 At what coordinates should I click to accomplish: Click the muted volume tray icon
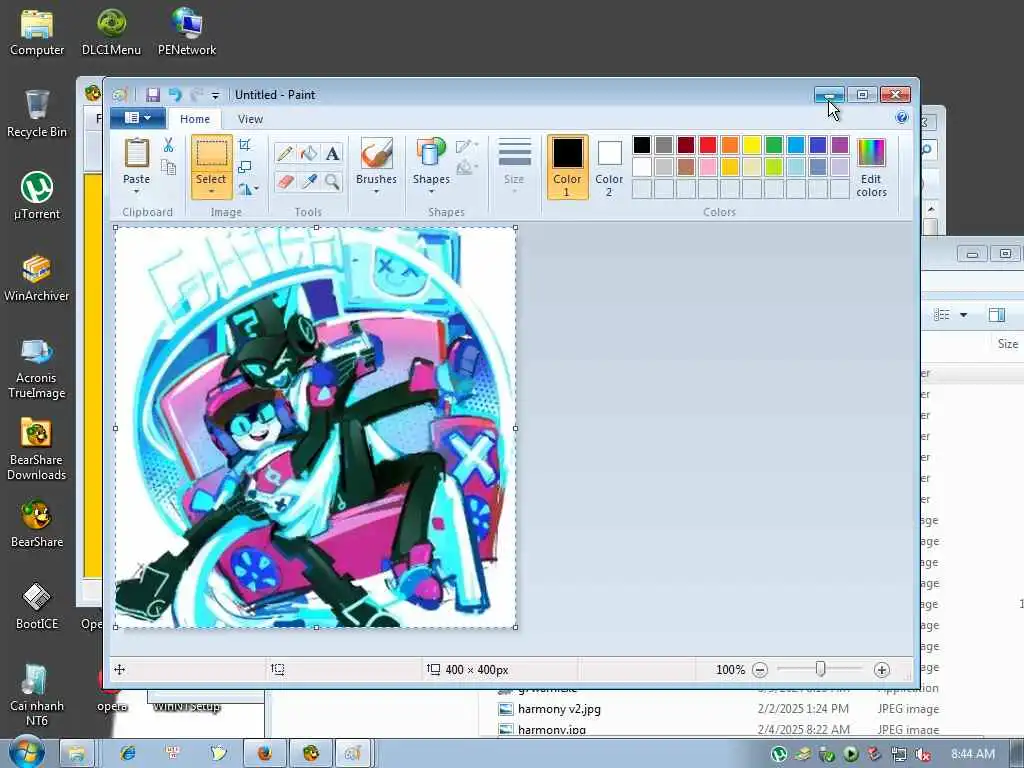pos(923,754)
